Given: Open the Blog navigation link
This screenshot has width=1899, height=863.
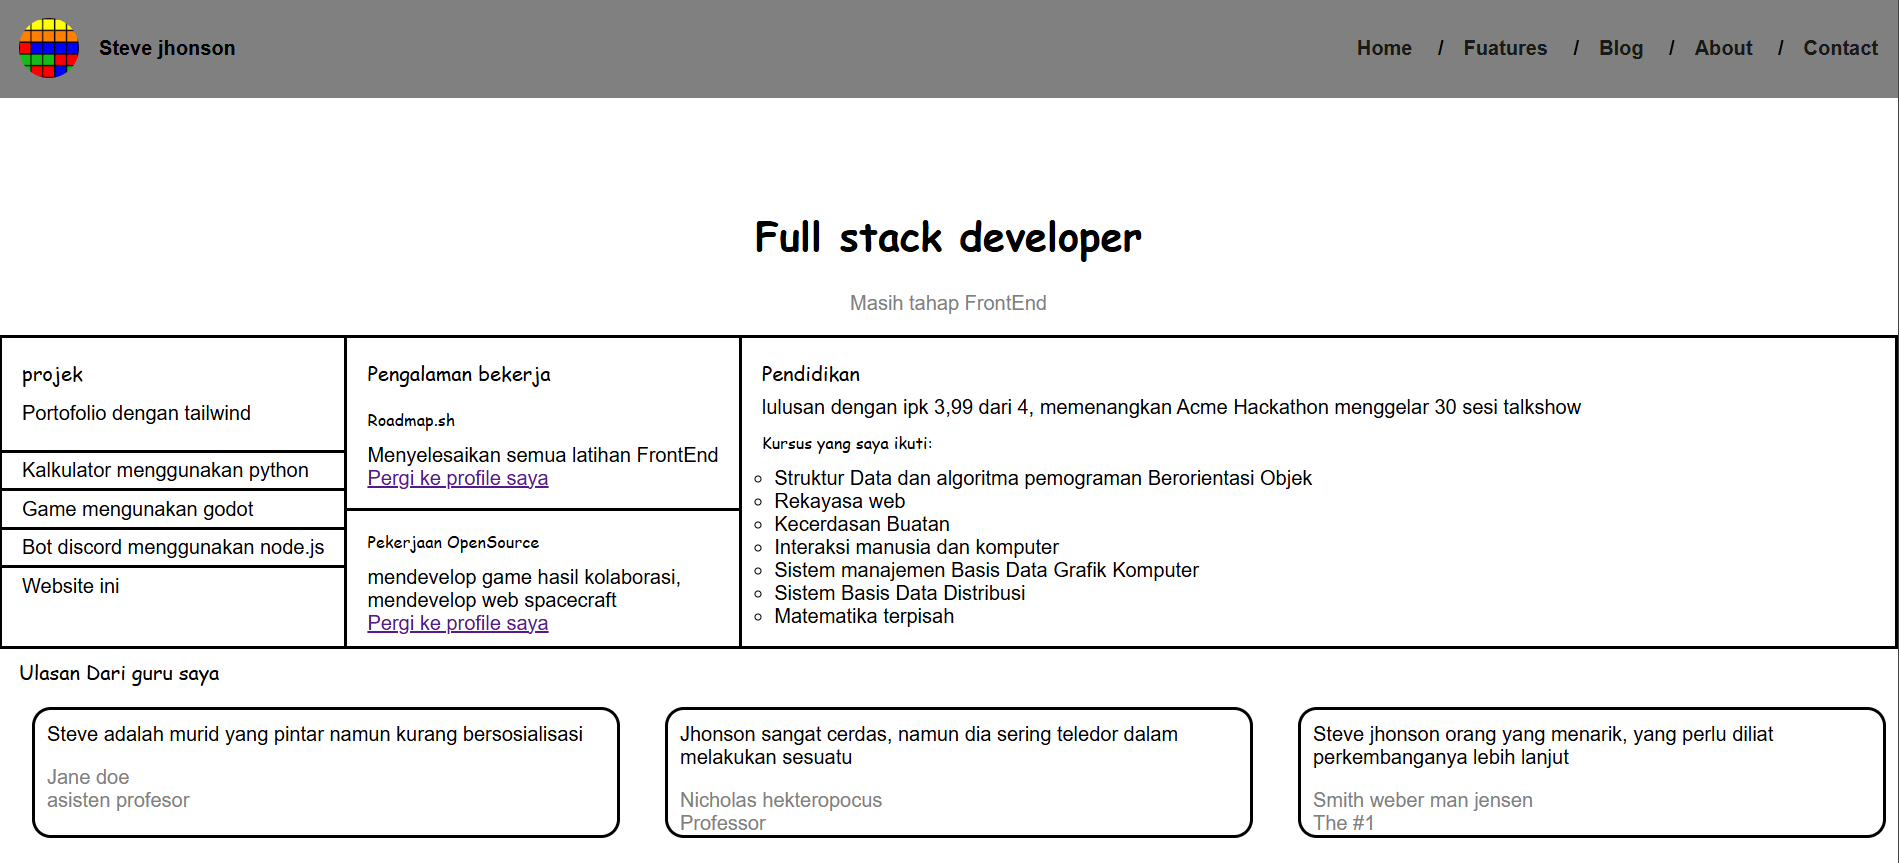Looking at the screenshot, I should (x=1620, y=48).
